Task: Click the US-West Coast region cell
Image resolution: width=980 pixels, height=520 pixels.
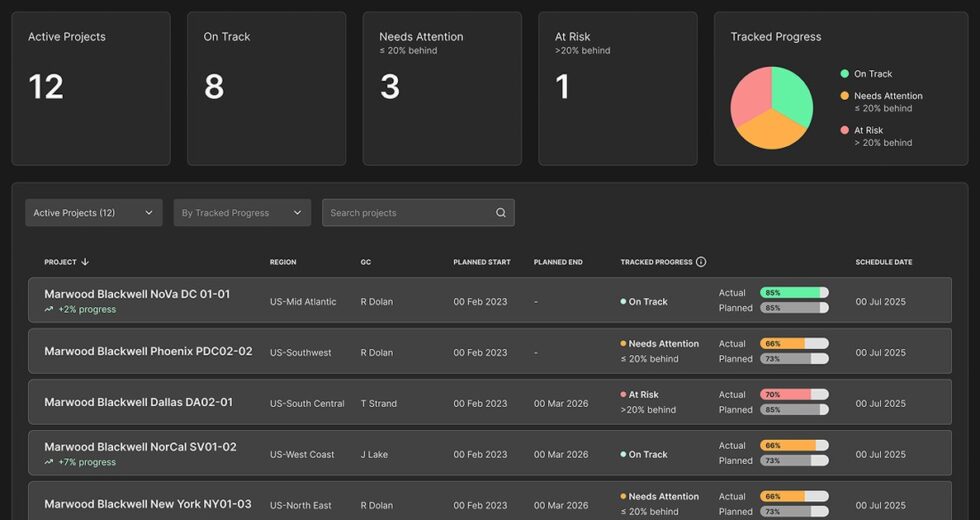Action: pos(302,454)
